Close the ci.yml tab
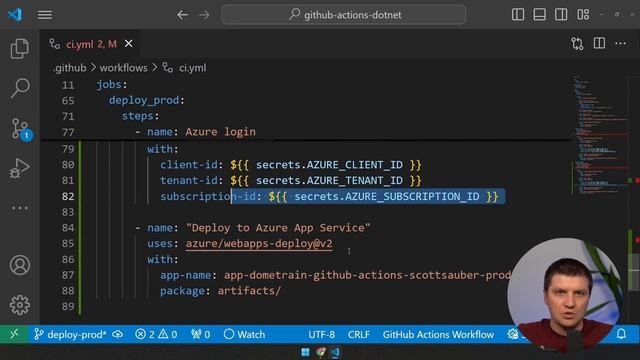 (129, 43)
